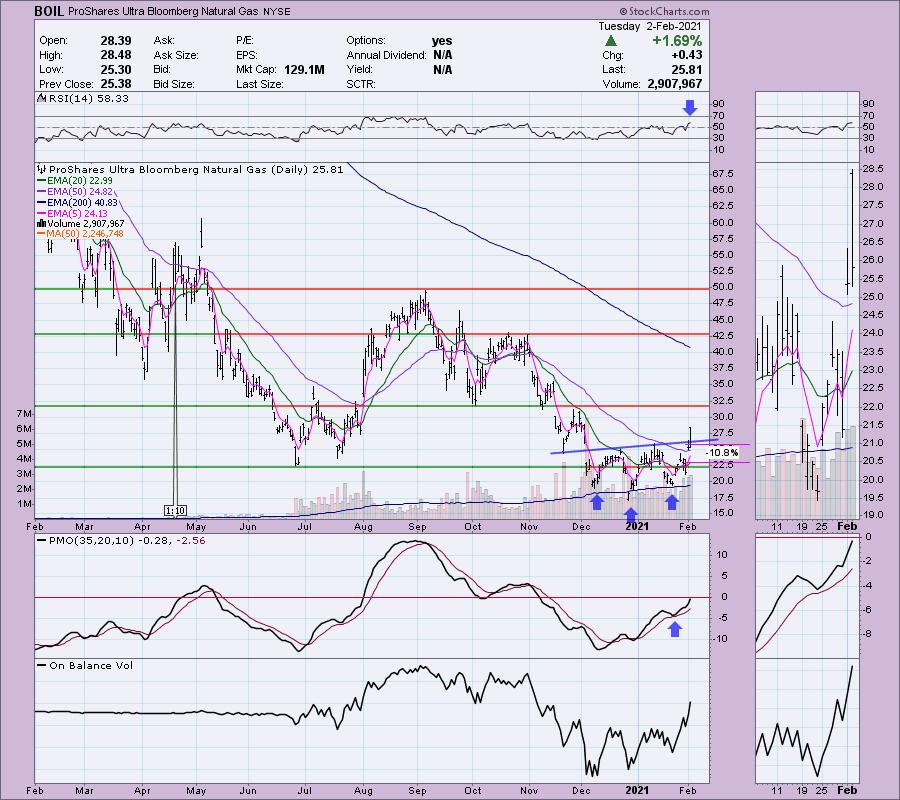Viewport: 900px width, 800px height.
Task: Click the orange MA(50) legend line marker
Action: 41,234
